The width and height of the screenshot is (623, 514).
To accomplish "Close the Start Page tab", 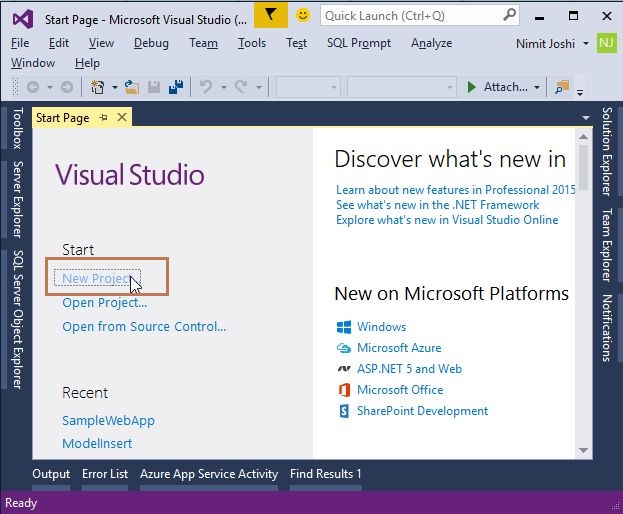I will [x=122, y=117].
